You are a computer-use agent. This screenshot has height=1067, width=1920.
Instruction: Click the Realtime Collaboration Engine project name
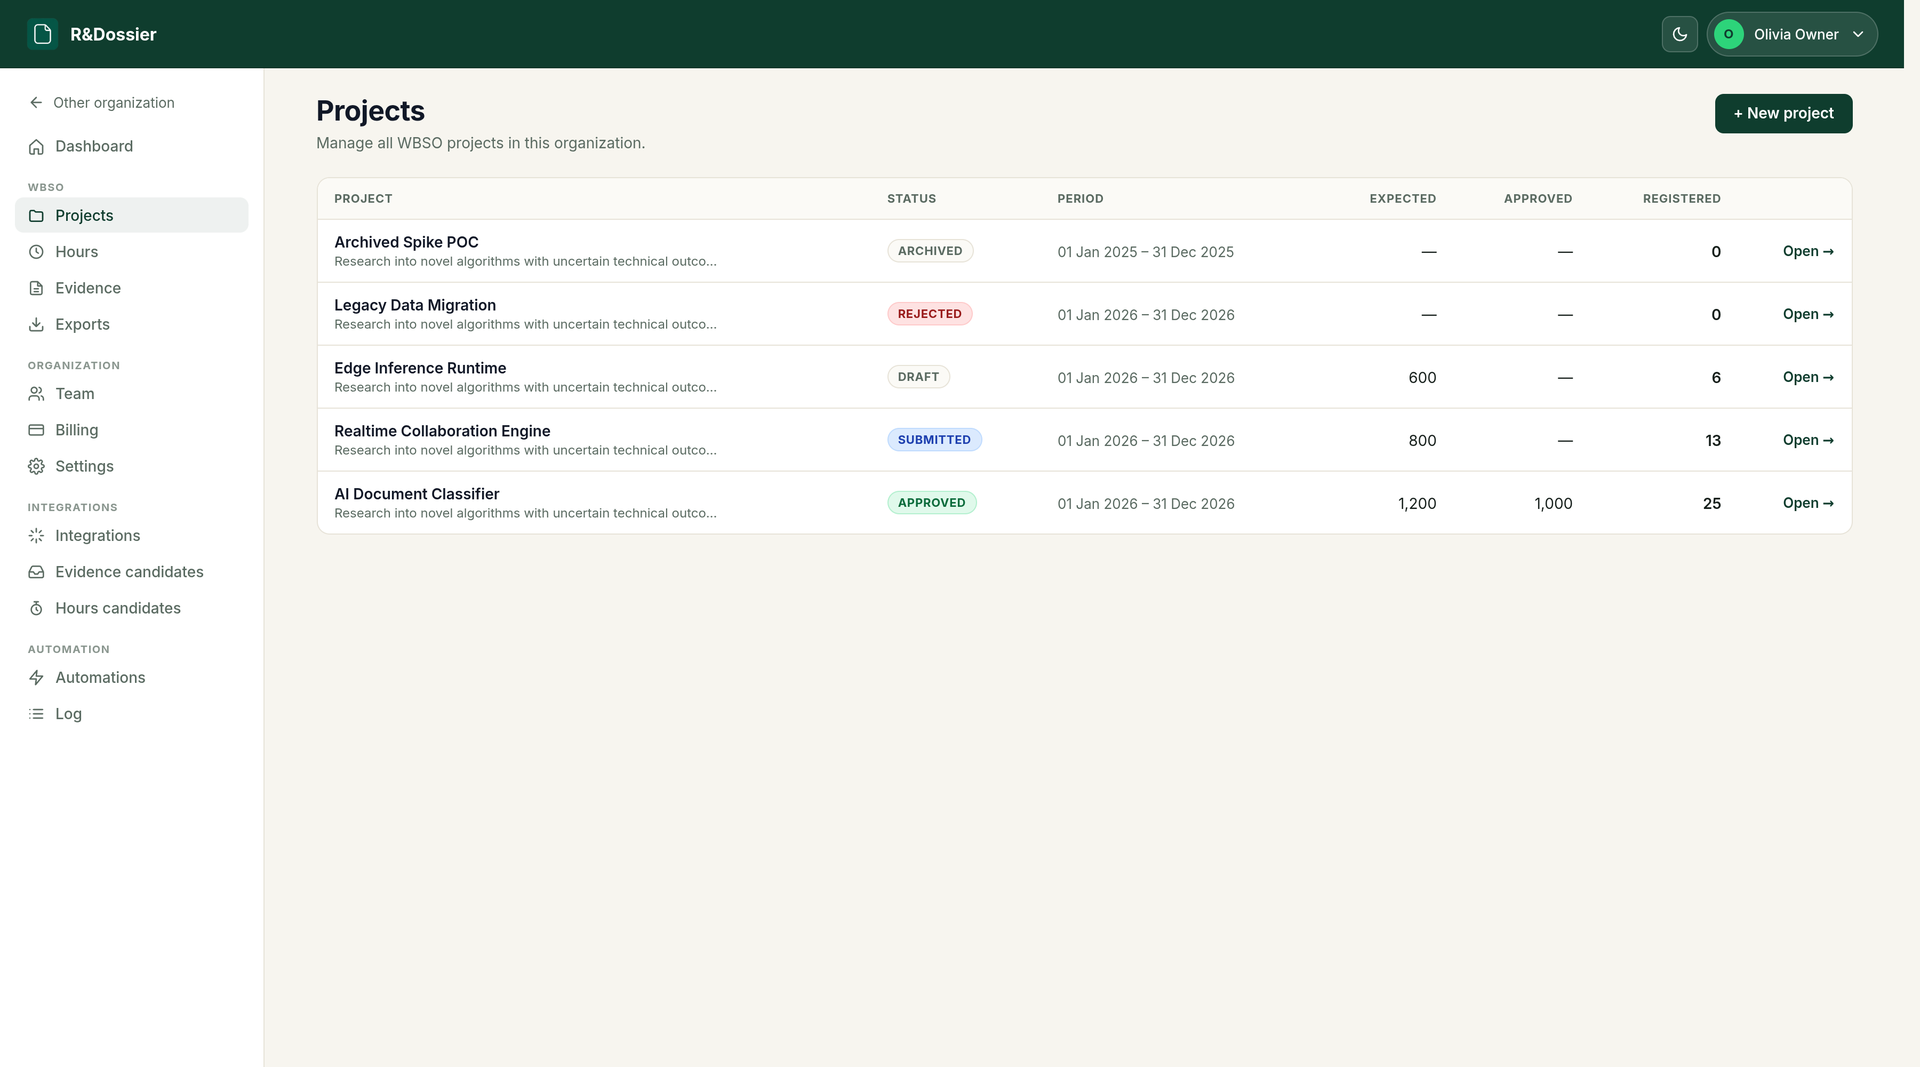(x=442, y=431)
